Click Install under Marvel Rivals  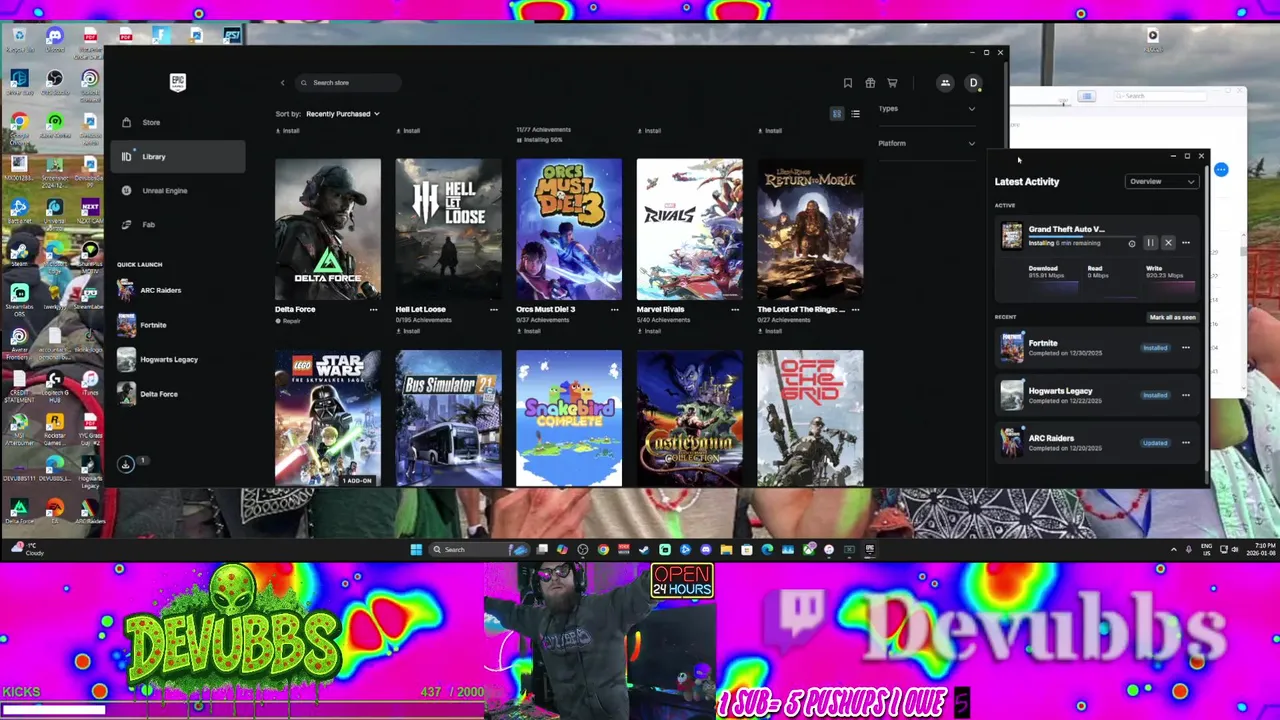tap(650, 331)
